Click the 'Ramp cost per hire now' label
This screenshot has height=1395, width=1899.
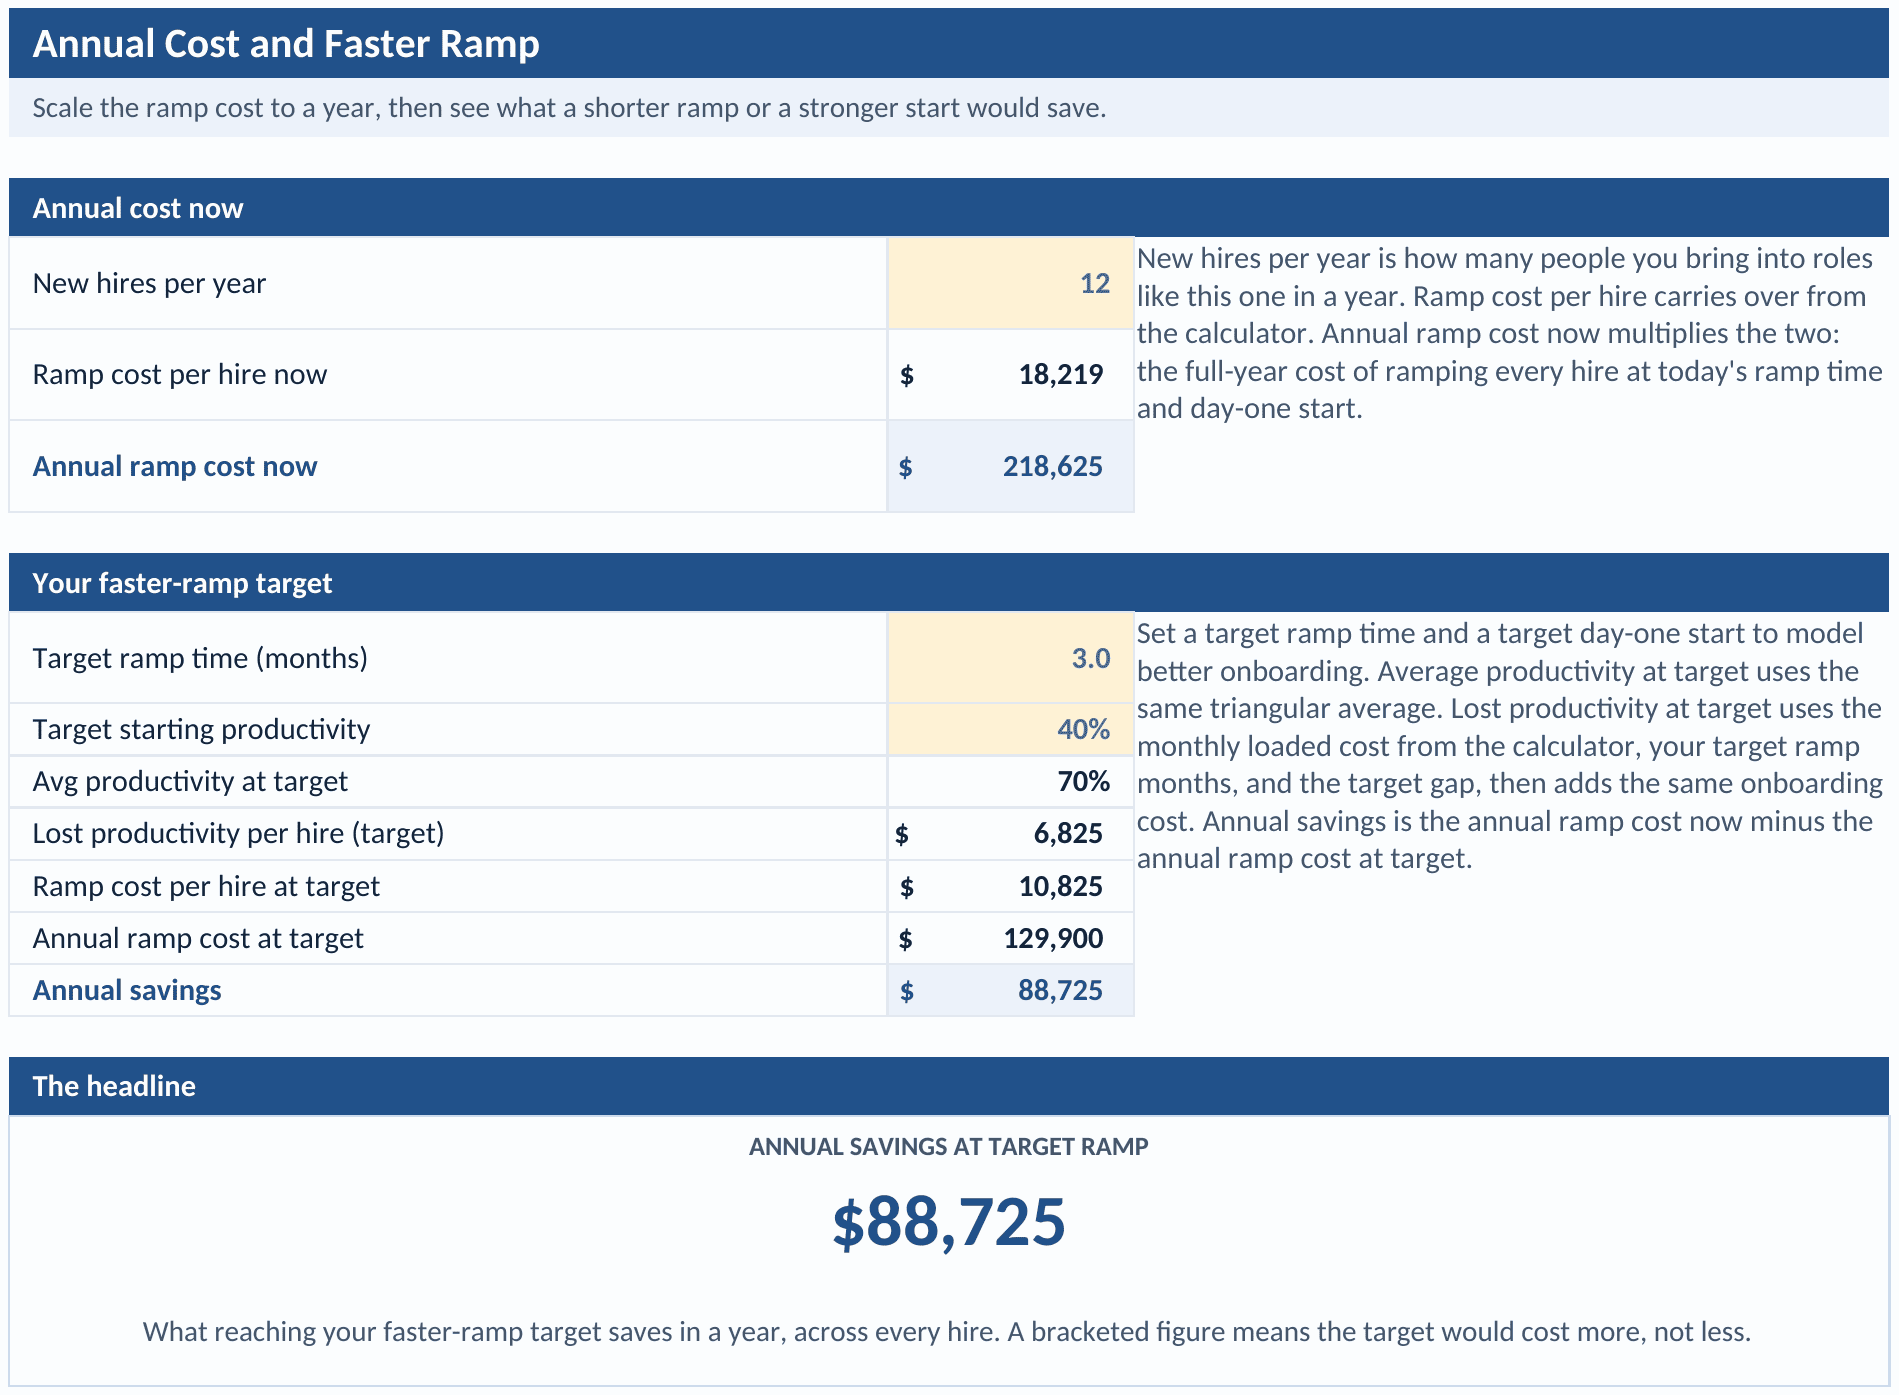click(180, 374)
